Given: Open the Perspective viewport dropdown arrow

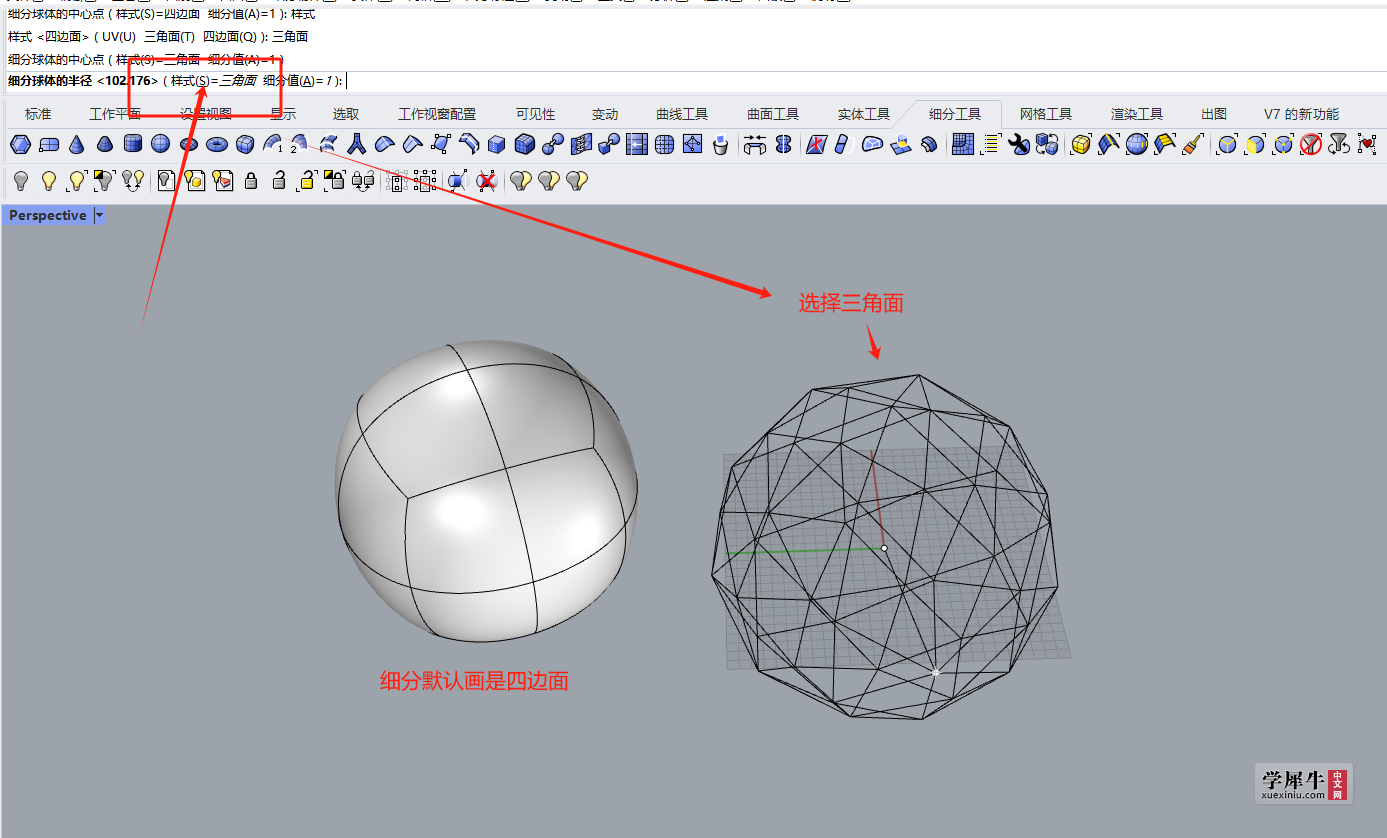Looking at the screenshot, I should tap(99, 216).
